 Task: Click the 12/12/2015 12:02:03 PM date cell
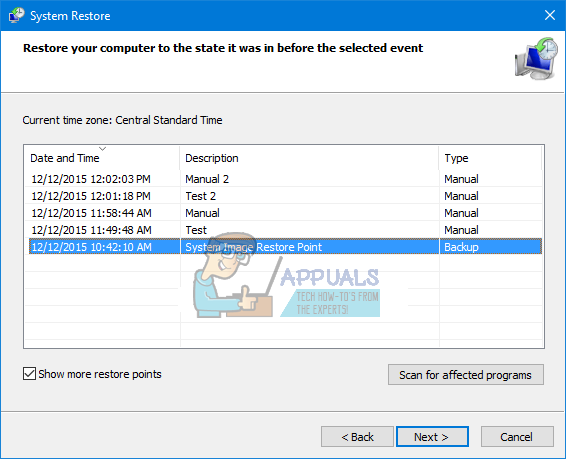pos(91,179)
